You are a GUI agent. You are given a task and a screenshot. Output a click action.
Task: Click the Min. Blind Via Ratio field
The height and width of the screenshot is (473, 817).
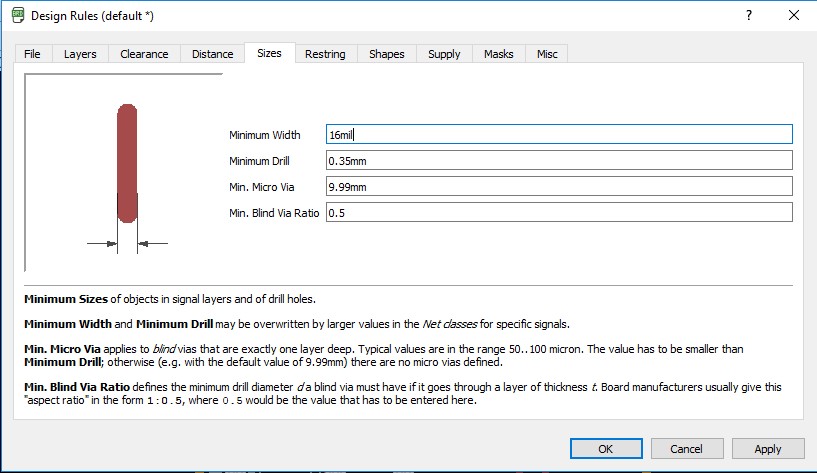click(559, 213)
